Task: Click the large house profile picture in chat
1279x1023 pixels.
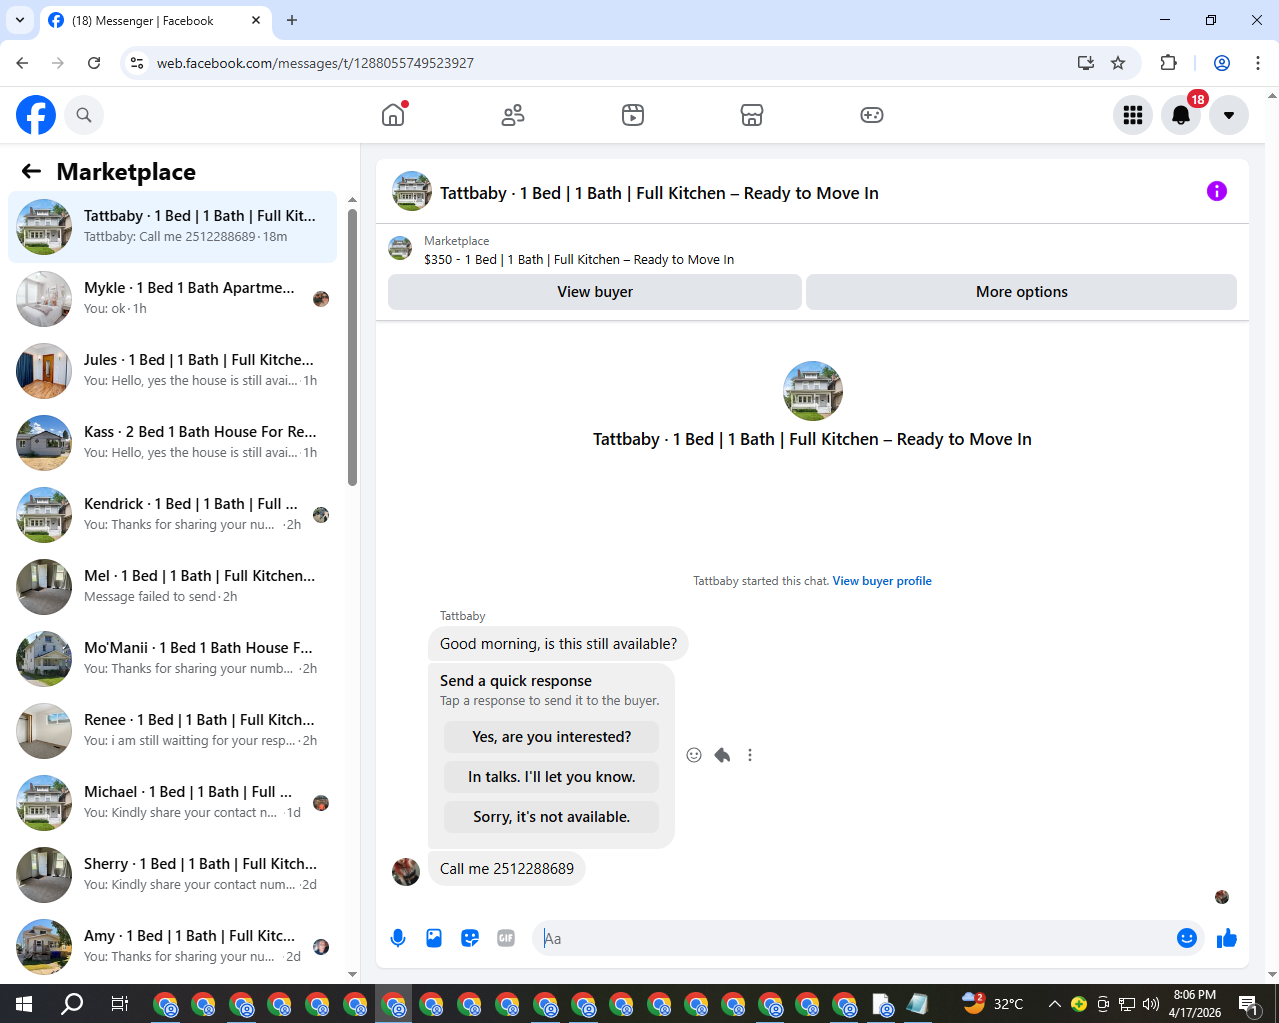Action: pyautogui.click(x=813, y=391)
